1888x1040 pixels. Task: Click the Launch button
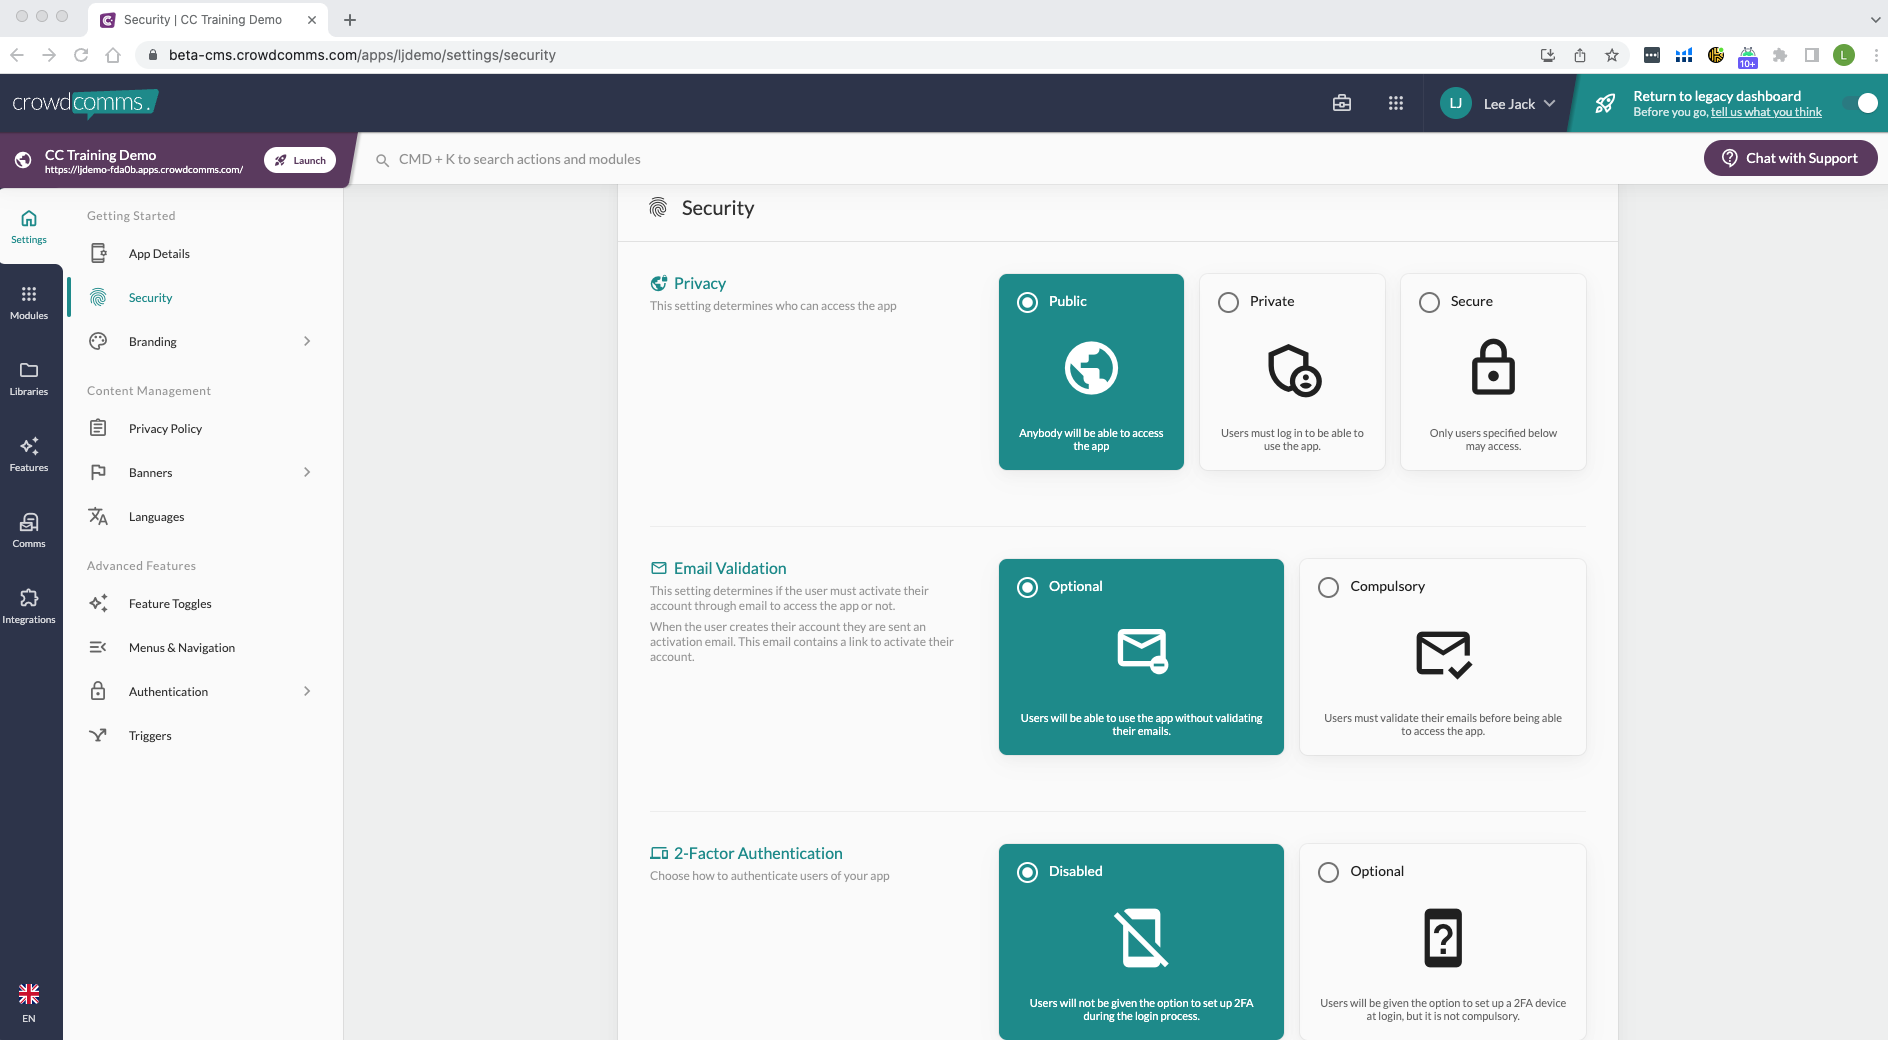click(300, 160)
